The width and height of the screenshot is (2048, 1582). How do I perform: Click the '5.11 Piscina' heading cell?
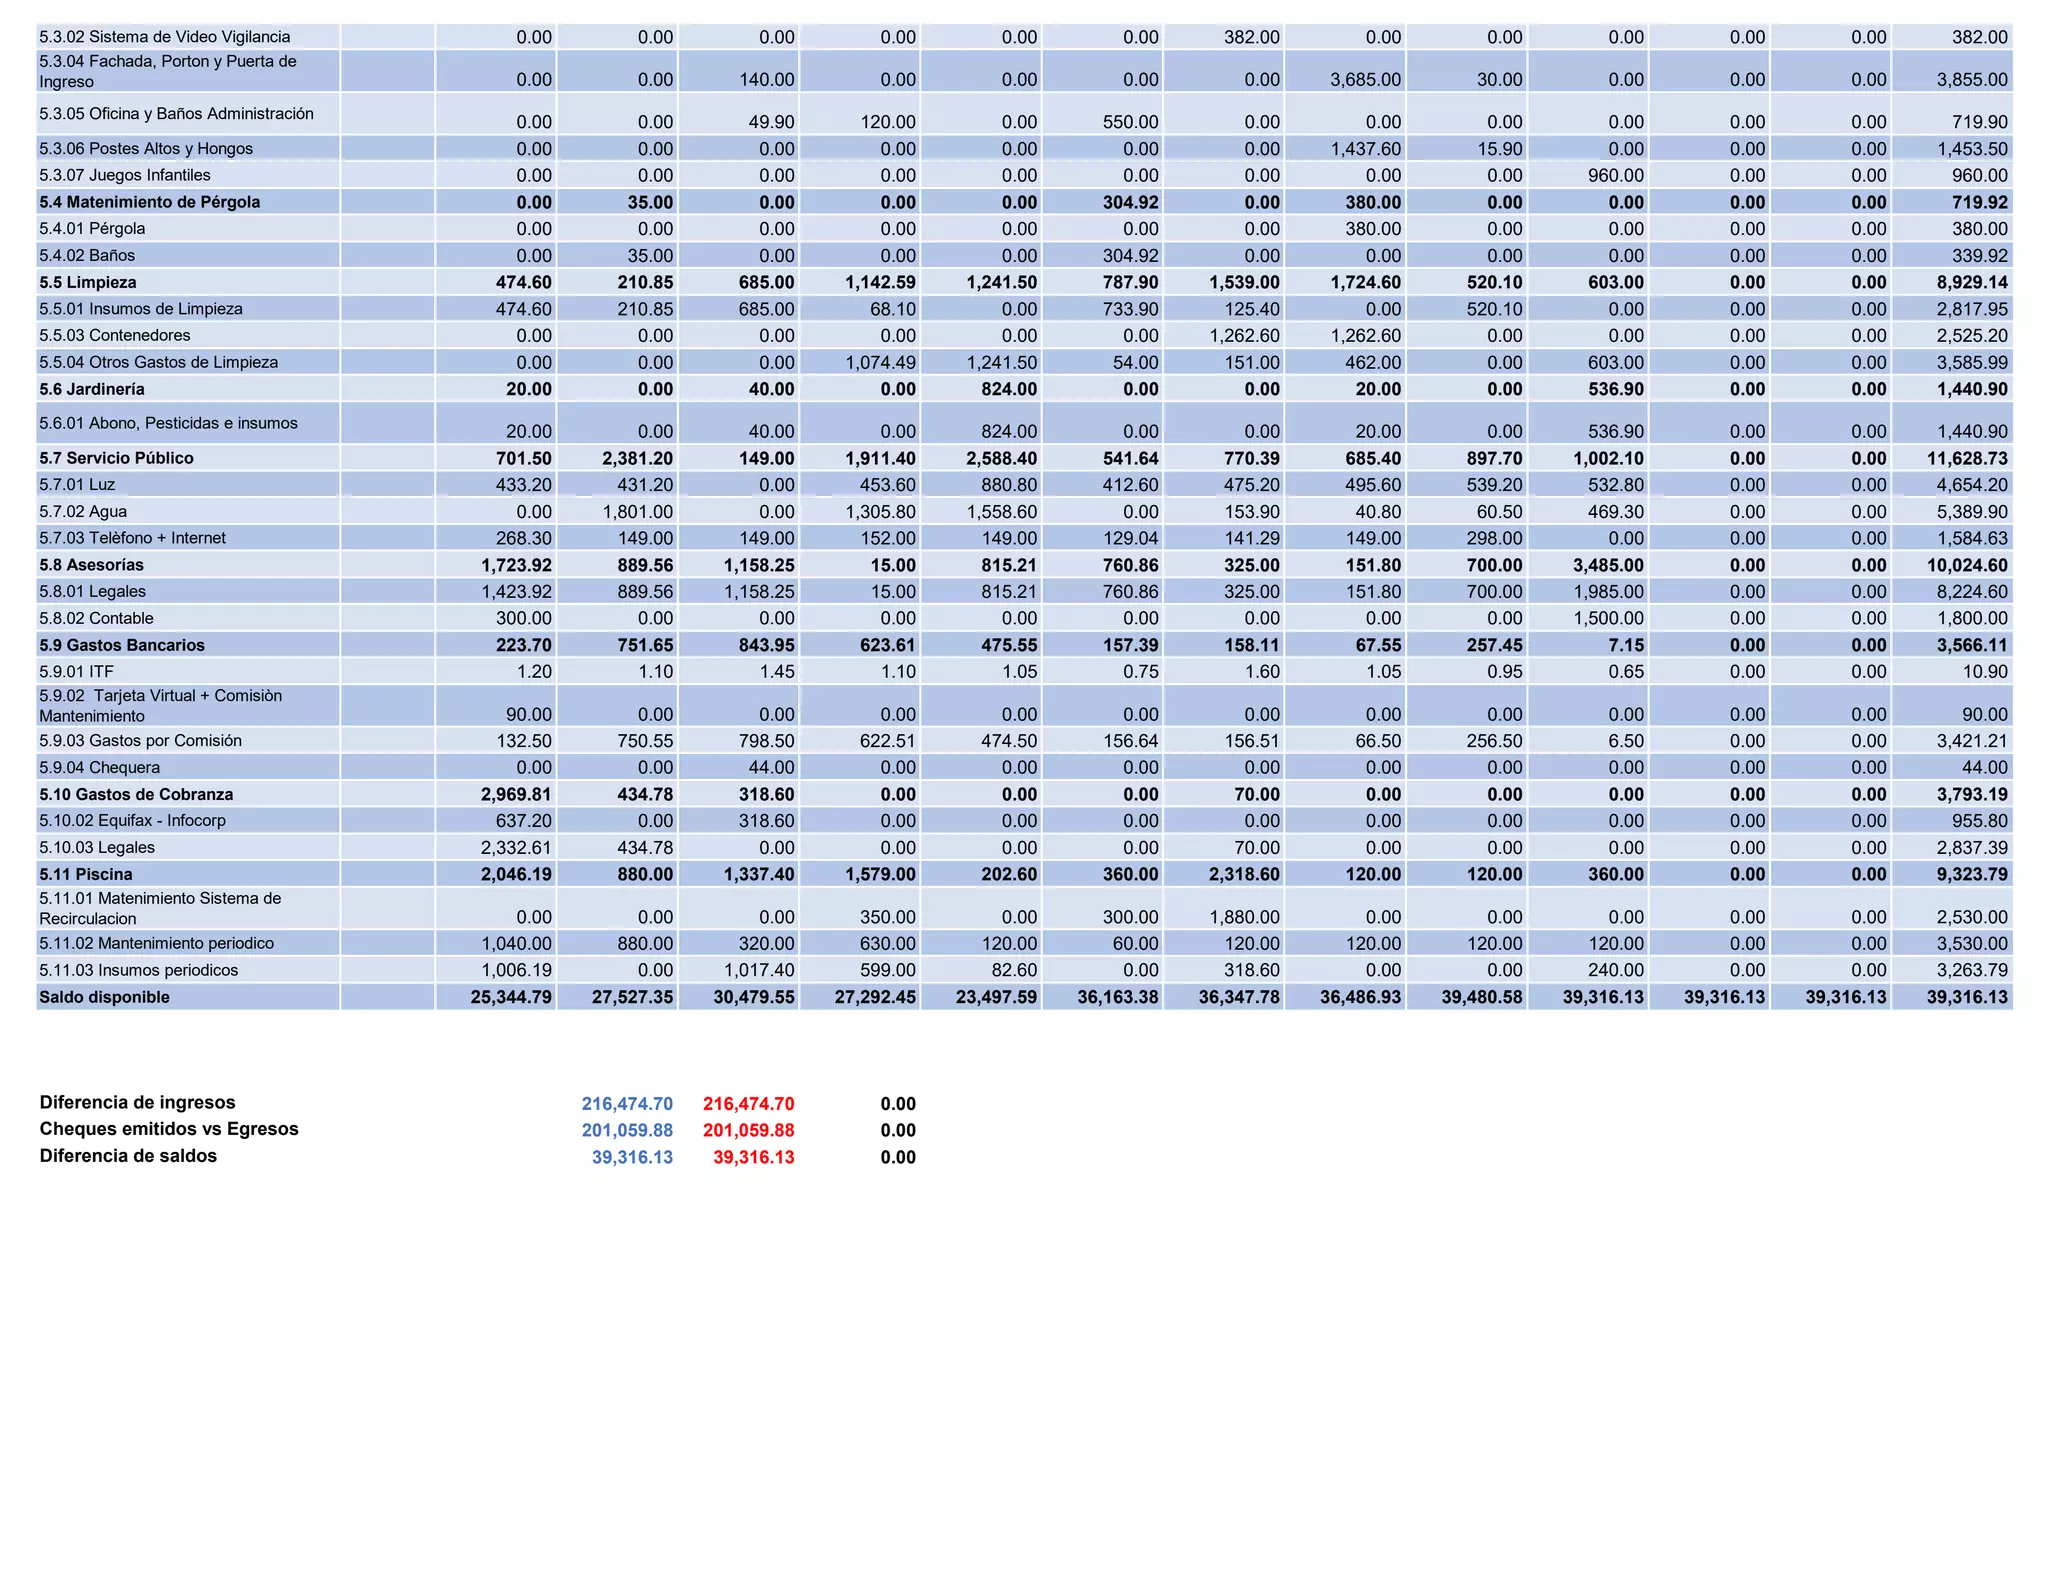tap(86, 875)
